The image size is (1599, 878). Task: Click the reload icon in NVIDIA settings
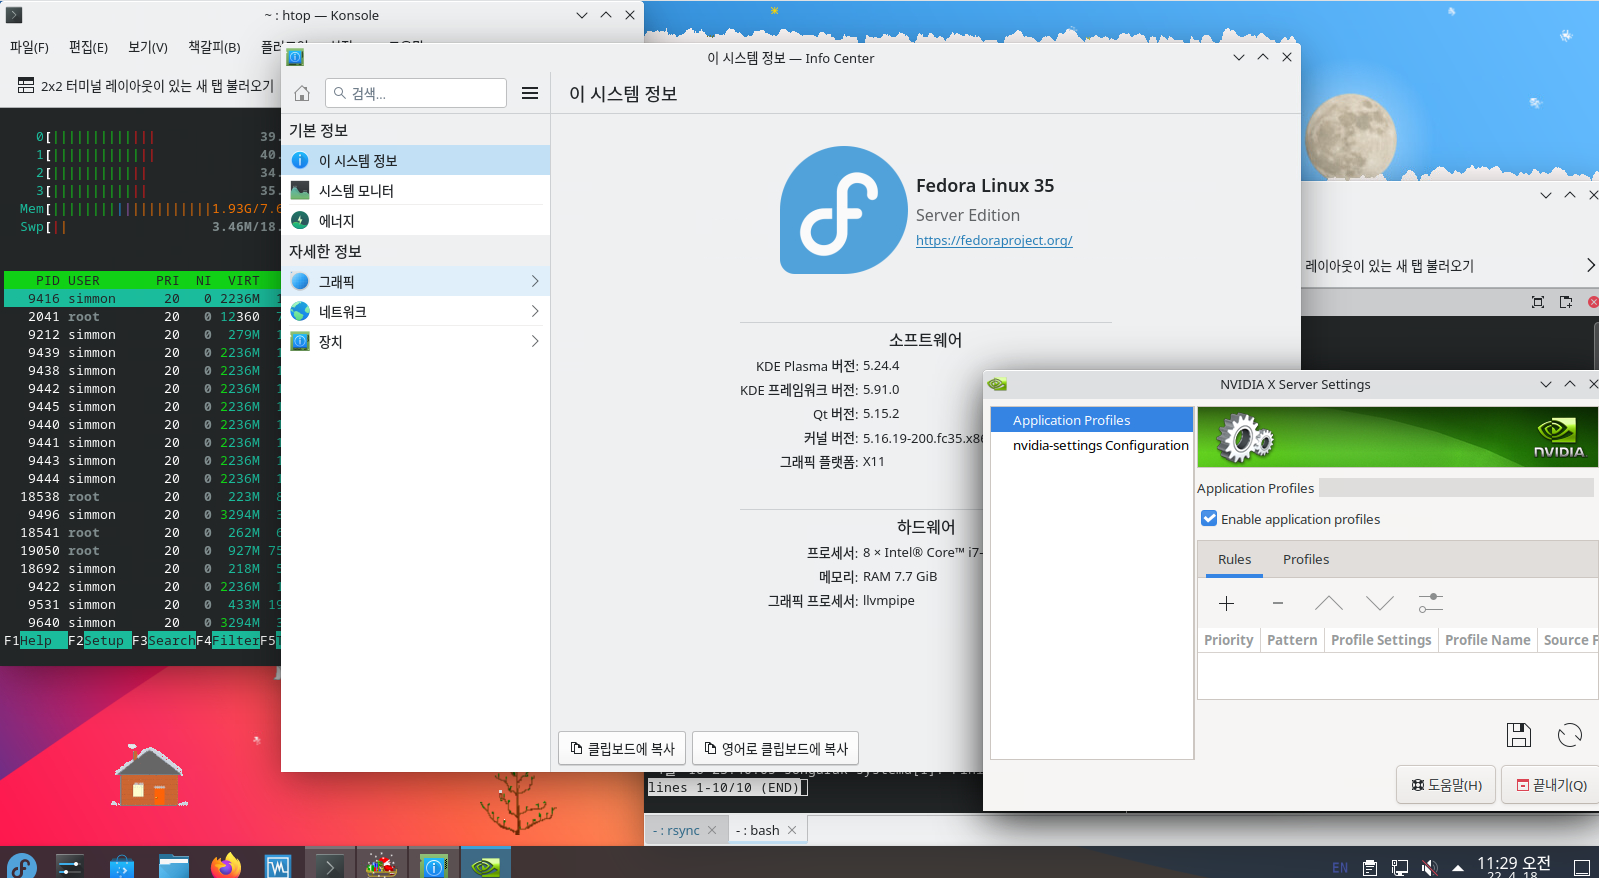click(1570, 735)
